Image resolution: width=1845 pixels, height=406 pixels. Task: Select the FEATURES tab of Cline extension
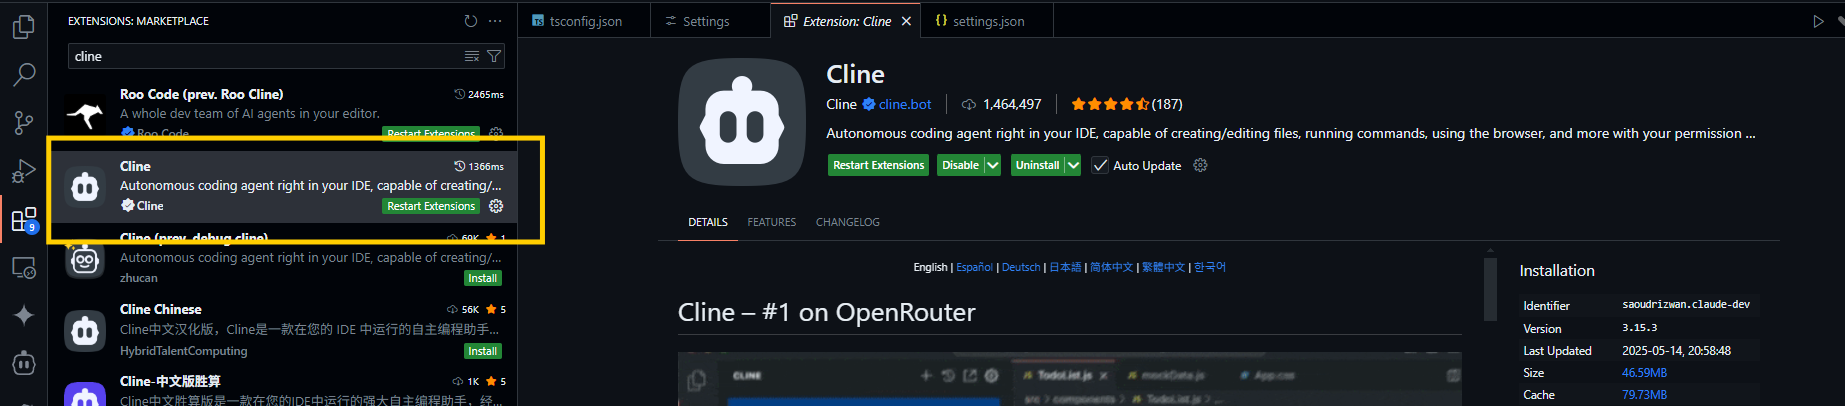pyautogui.click(x=772, y=222)
